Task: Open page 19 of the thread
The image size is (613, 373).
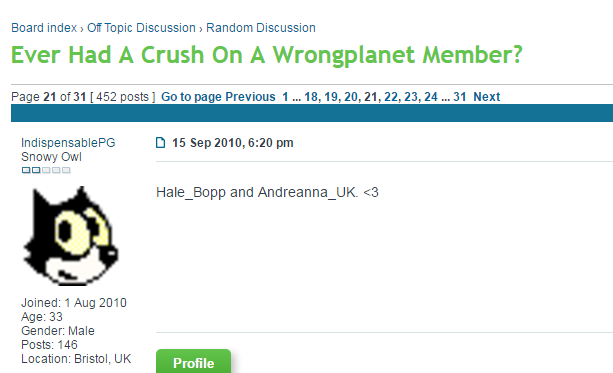Action: (x=331, y=97)
